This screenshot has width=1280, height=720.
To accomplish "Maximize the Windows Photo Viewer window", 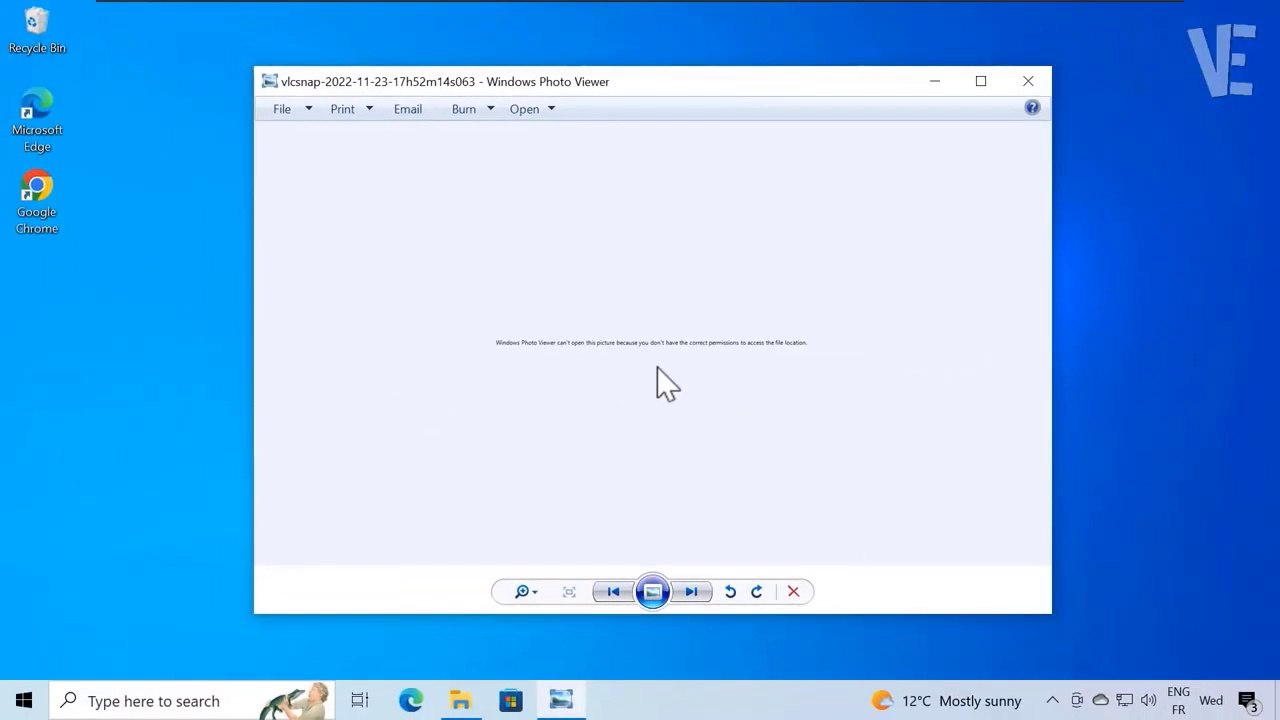I will pyautogui.click(x=981, y=81).
